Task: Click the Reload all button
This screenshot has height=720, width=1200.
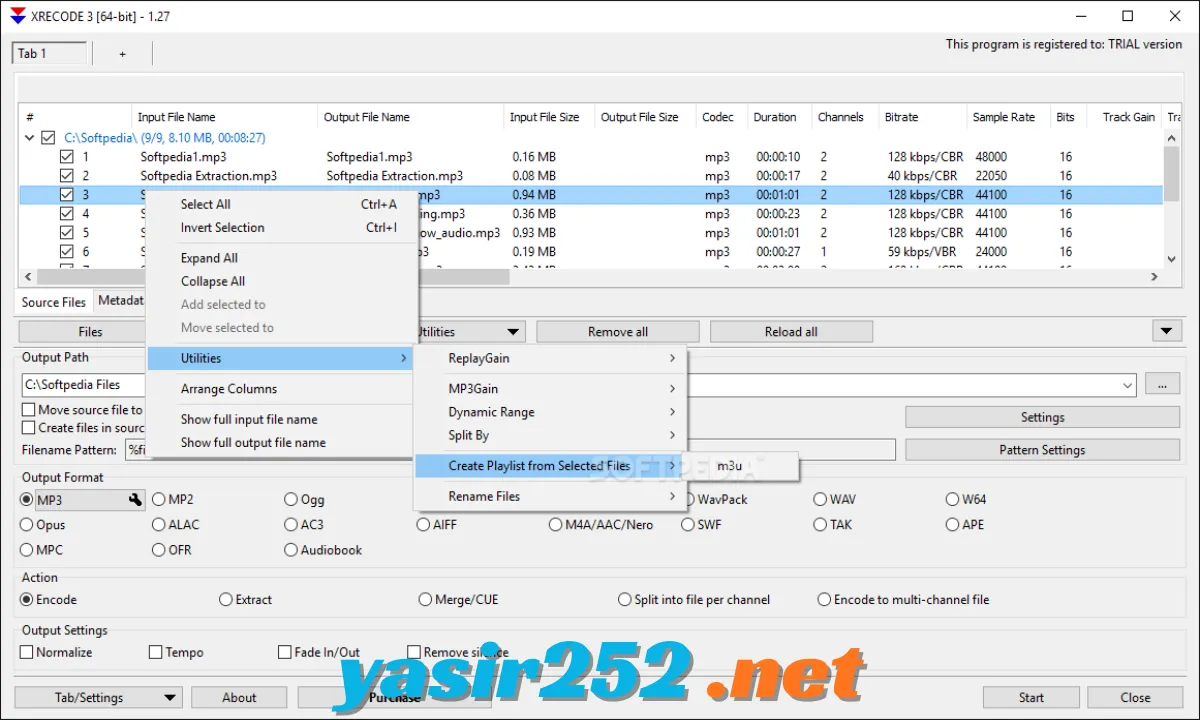Action: (791, 332)
